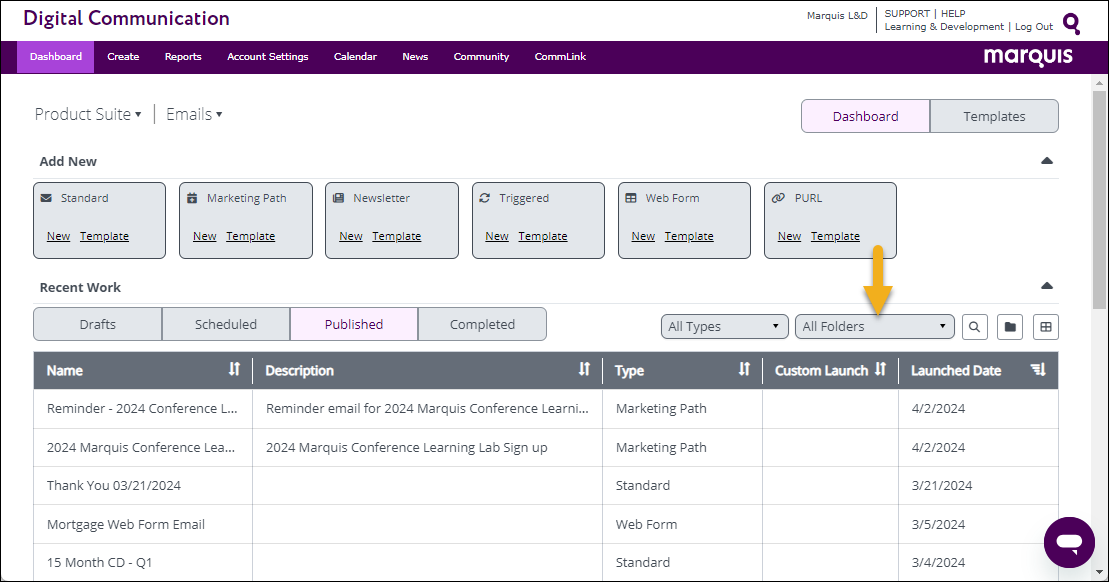
Task: Open Community in navigation bar
Action: pyautogui.click(x=481, y=57)
